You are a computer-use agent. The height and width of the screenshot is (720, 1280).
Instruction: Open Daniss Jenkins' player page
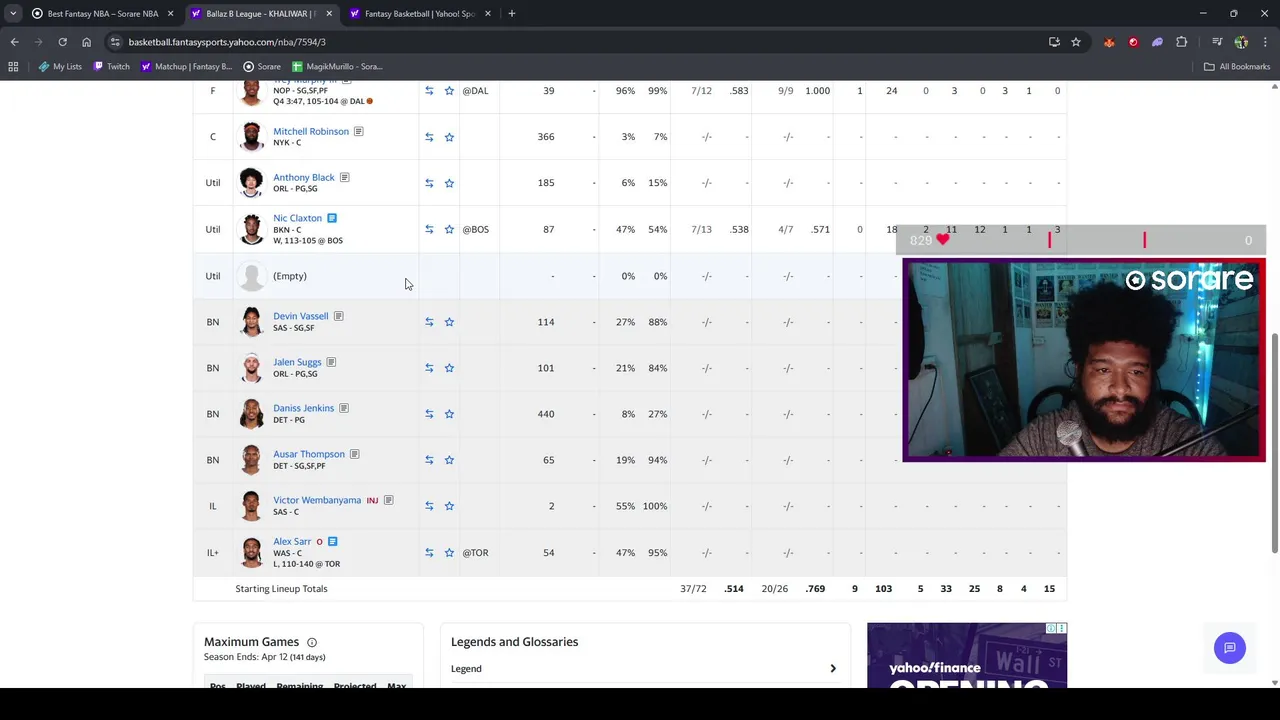click(304, 408)
